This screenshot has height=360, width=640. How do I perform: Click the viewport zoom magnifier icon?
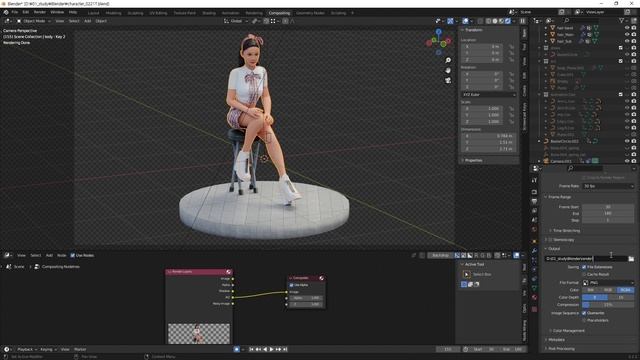pos(448,60)
